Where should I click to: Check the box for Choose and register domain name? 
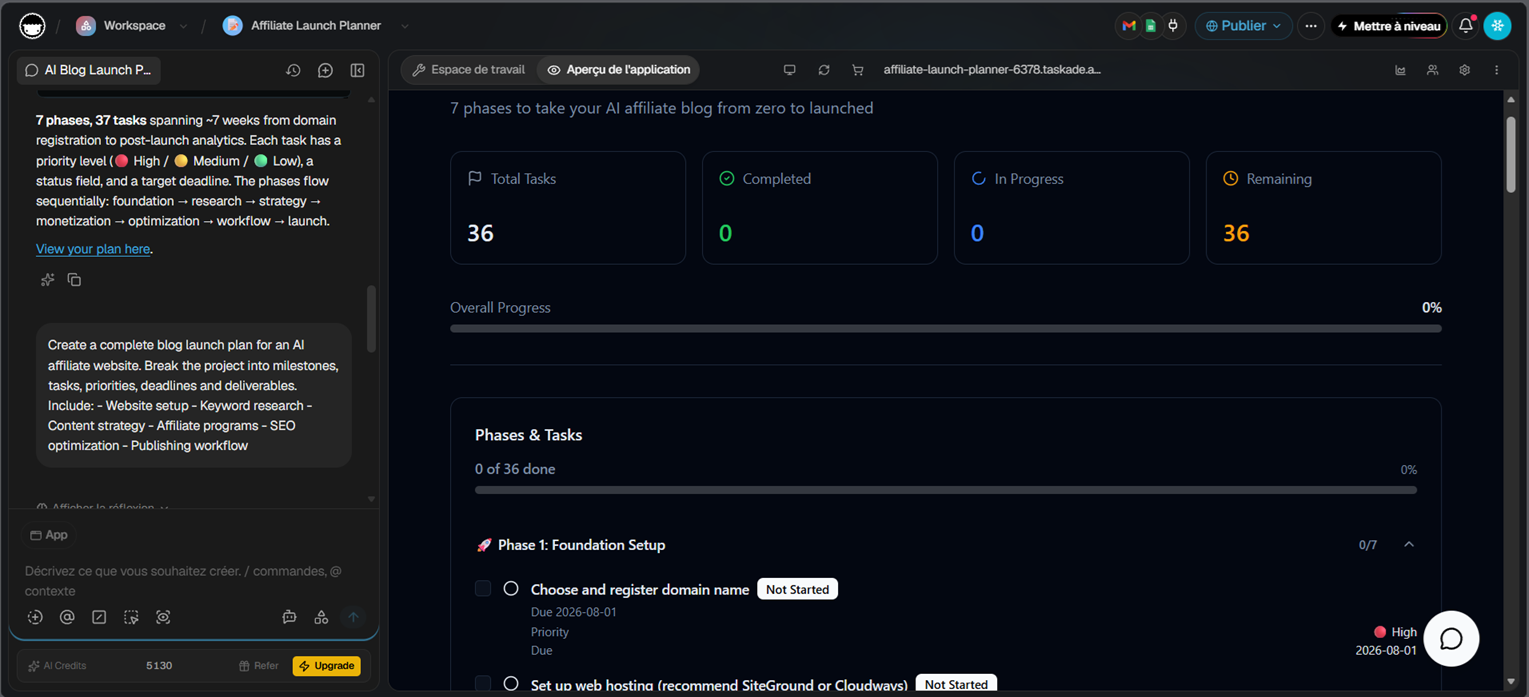pos(483,589)
